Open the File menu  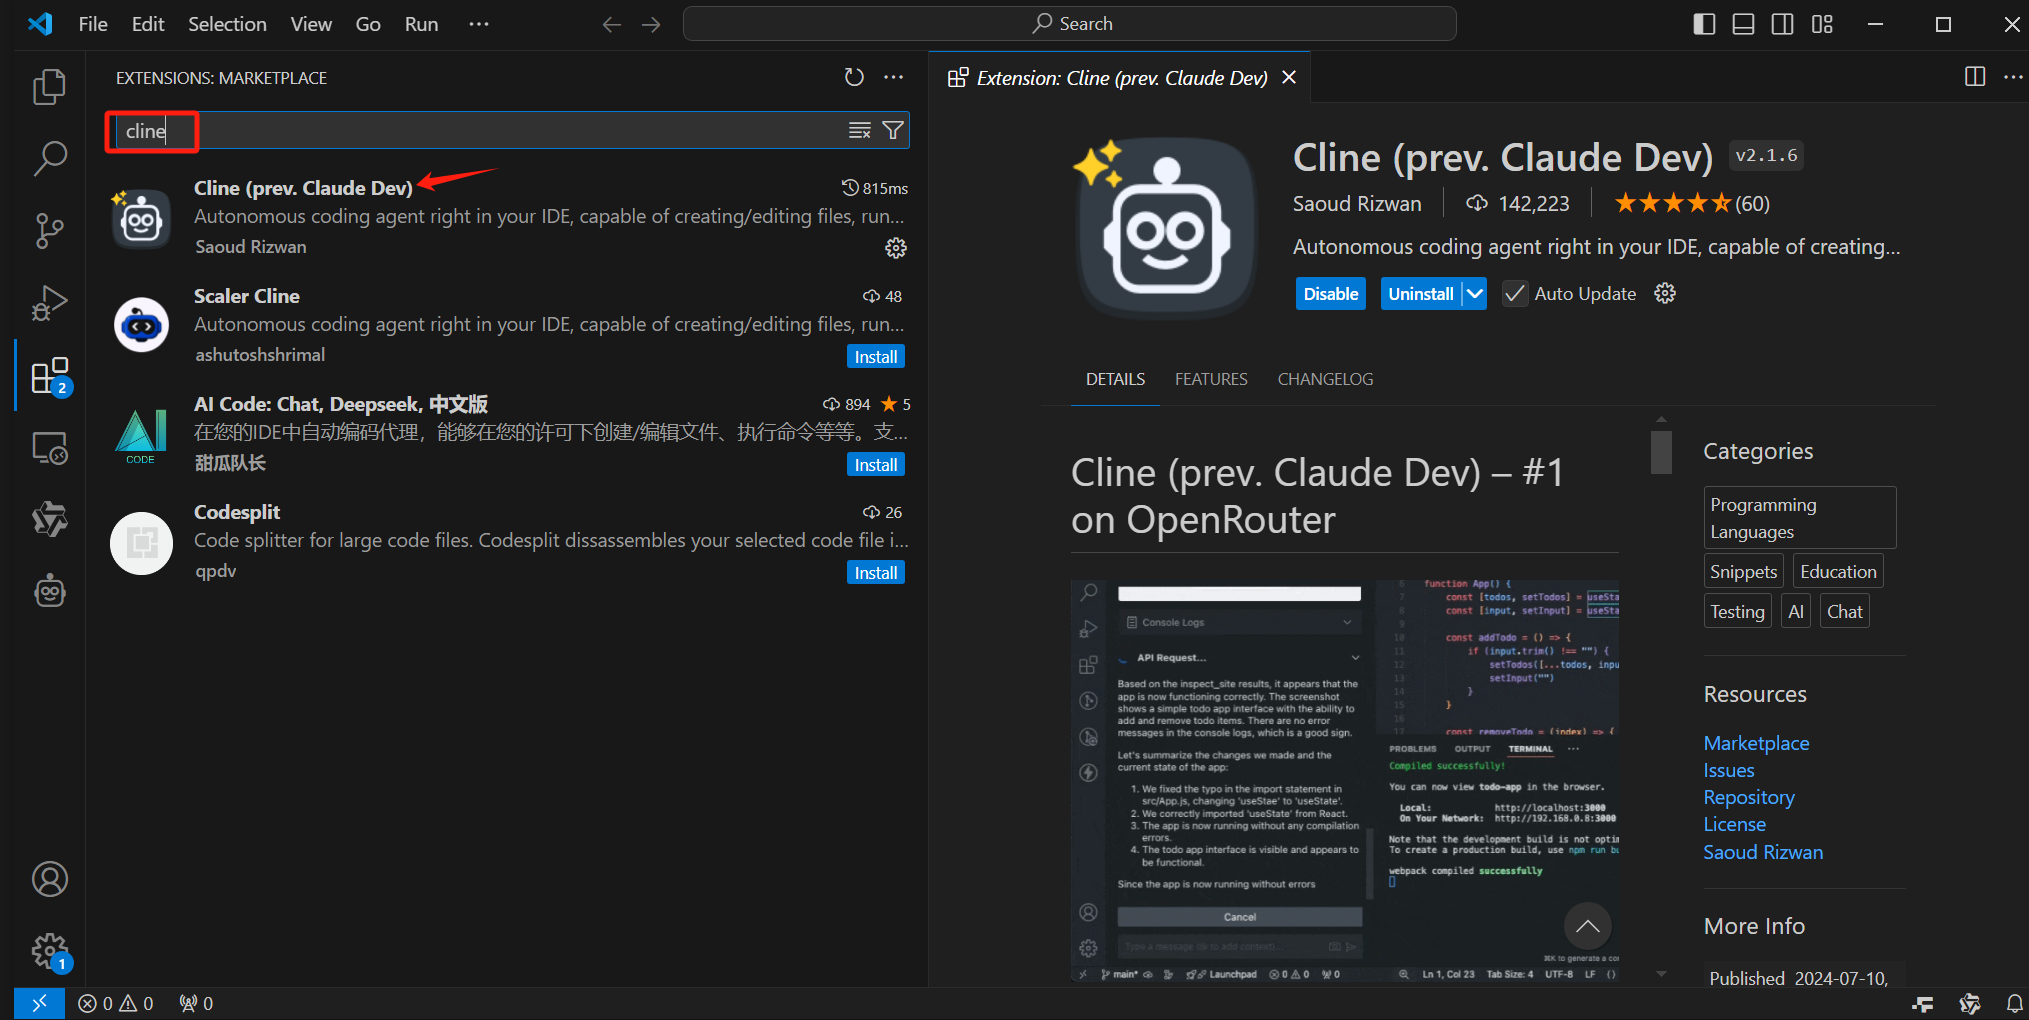(93, 24)
